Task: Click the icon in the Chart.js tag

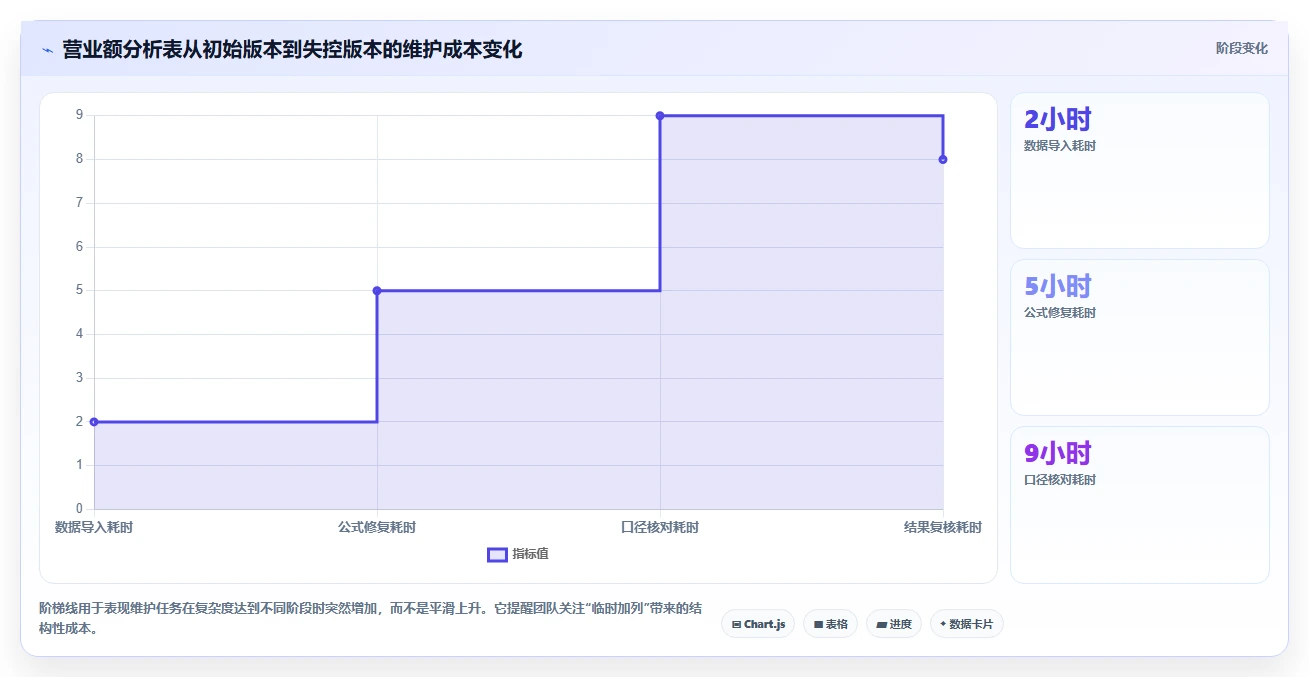Action: click(x=736, y=624)
